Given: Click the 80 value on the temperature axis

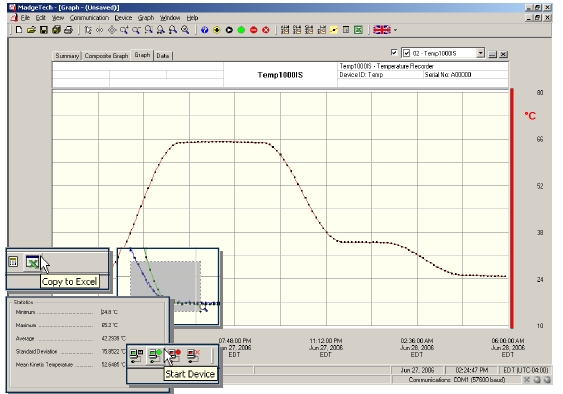Looking at the screenshot, I should click(540, 93).
